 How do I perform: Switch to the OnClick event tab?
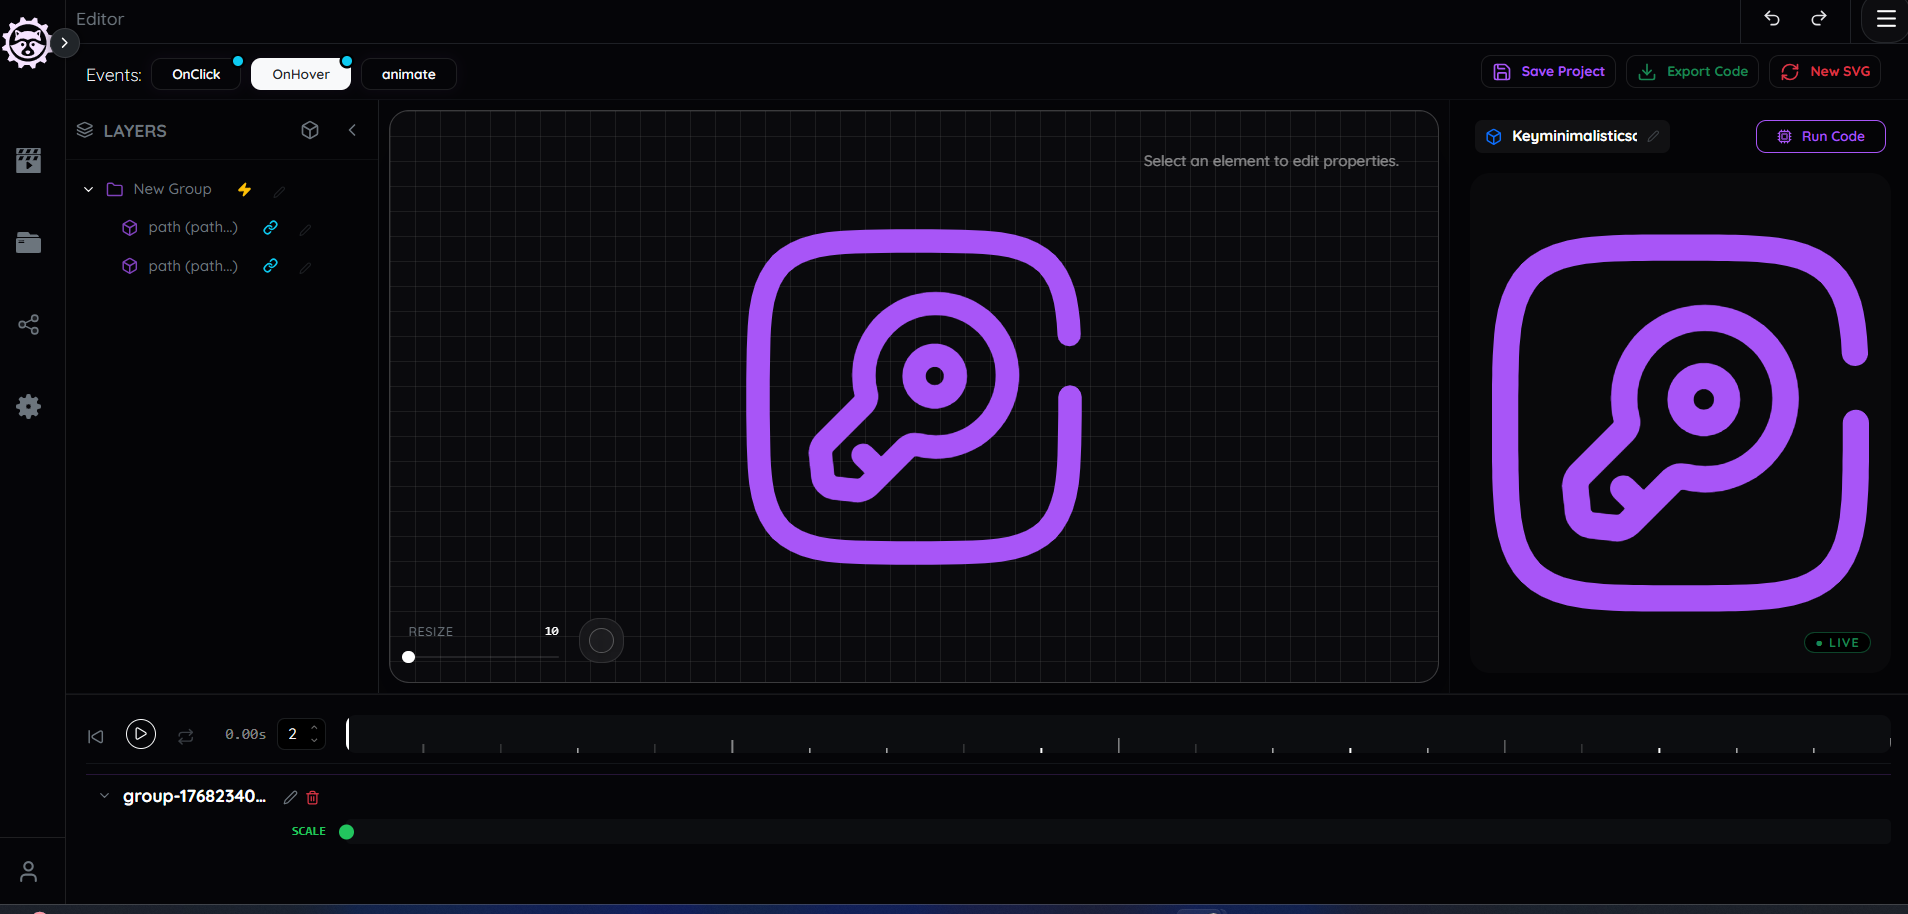pos(196,73)
